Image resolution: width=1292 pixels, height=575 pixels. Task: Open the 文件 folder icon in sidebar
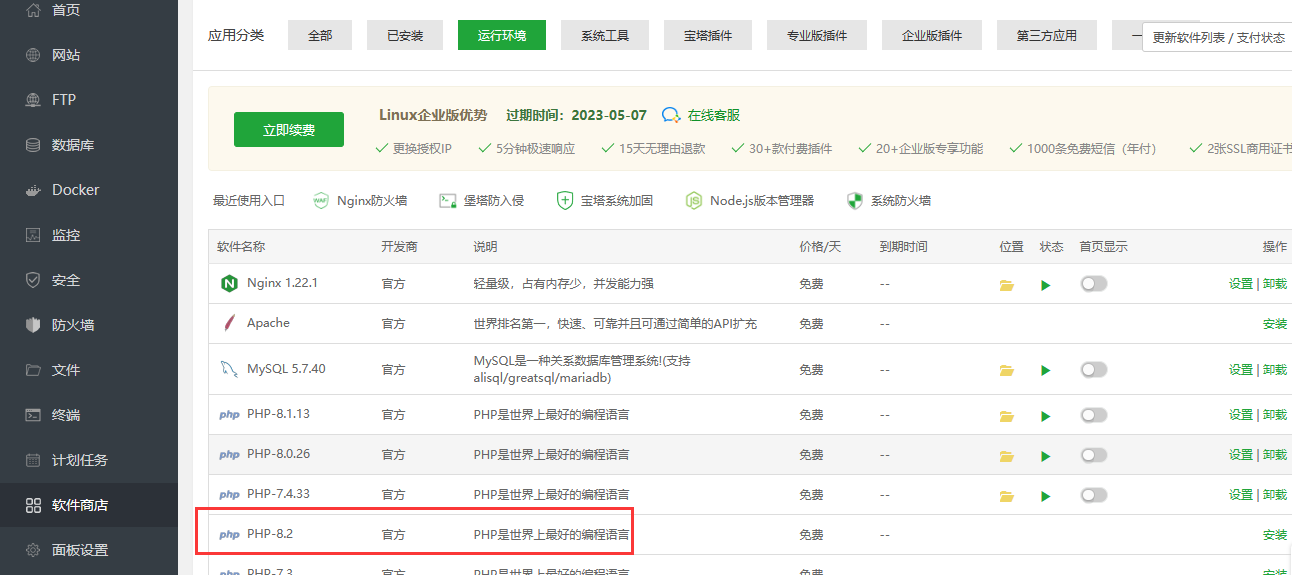pyautogui.click(x=33, y=370)
